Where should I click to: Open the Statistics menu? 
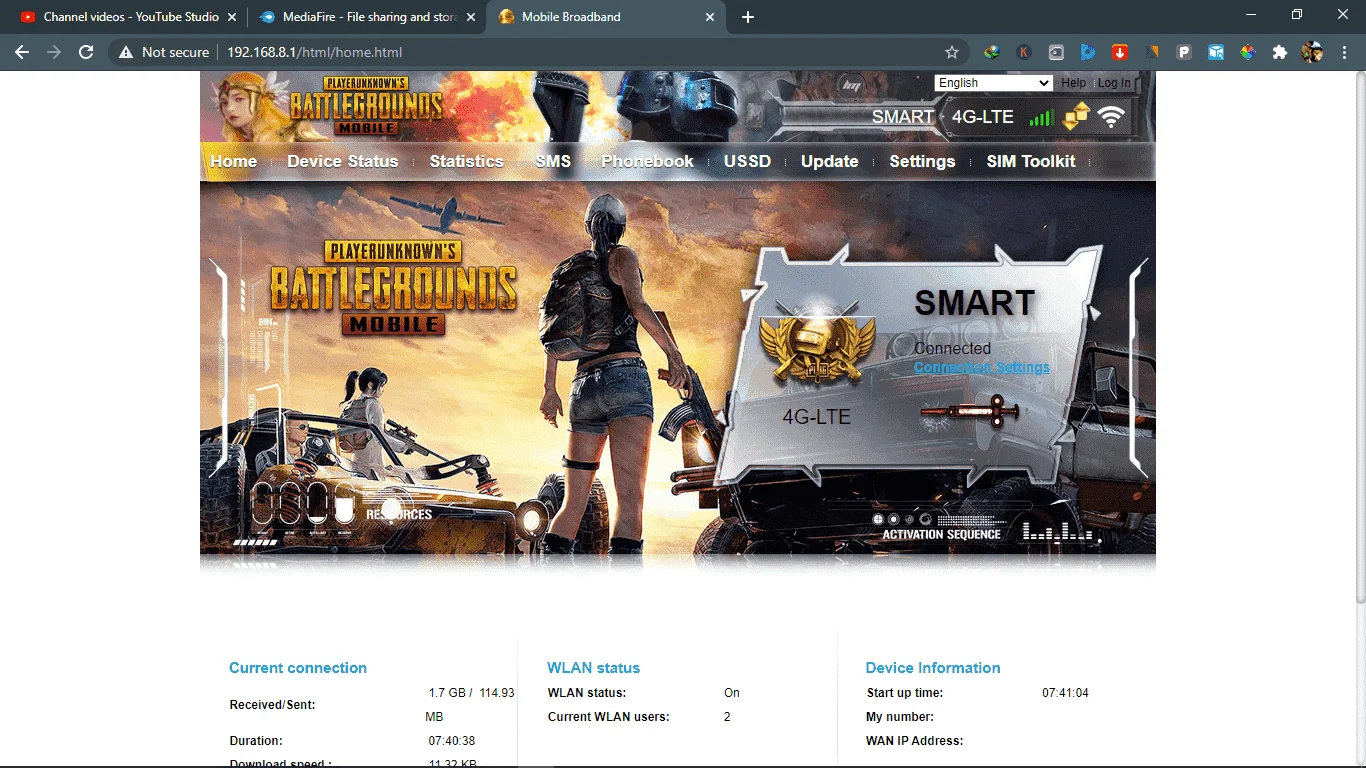(x=467, y=161)
